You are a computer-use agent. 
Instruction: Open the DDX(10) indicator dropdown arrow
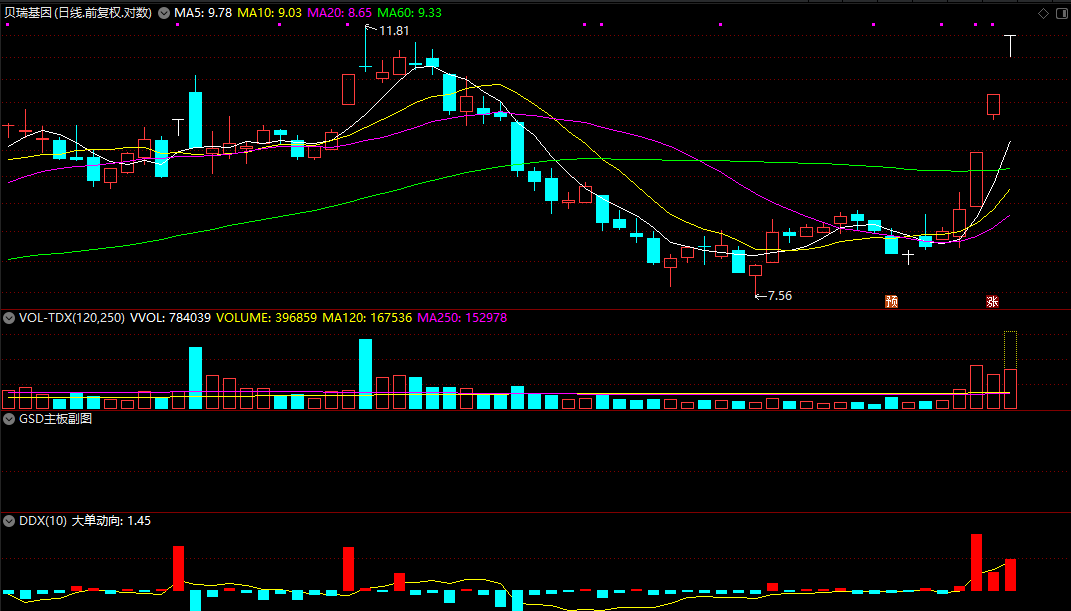pos(9,521)
